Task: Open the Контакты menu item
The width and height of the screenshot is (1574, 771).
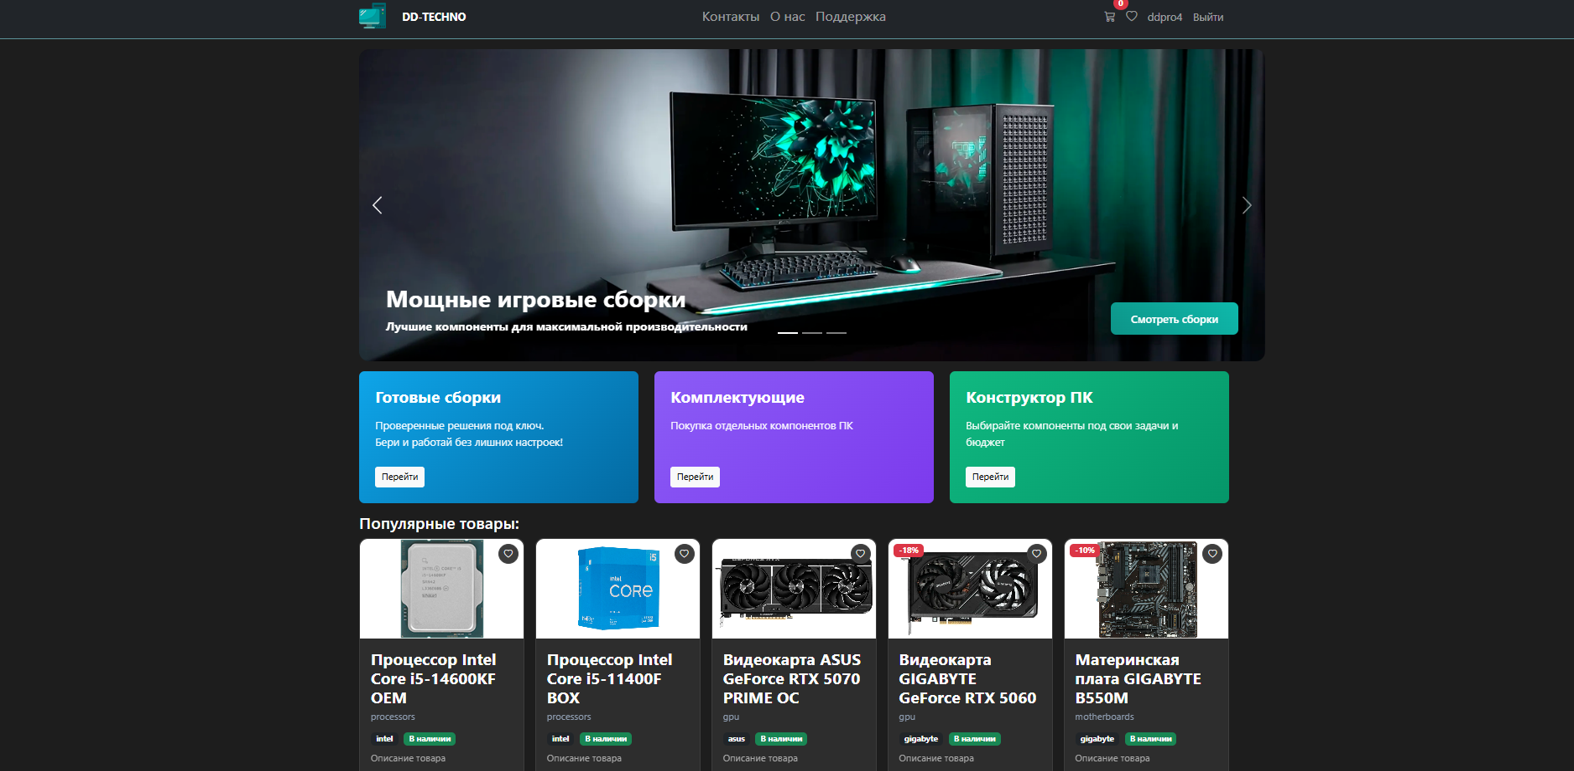Action: pos(730,17)
